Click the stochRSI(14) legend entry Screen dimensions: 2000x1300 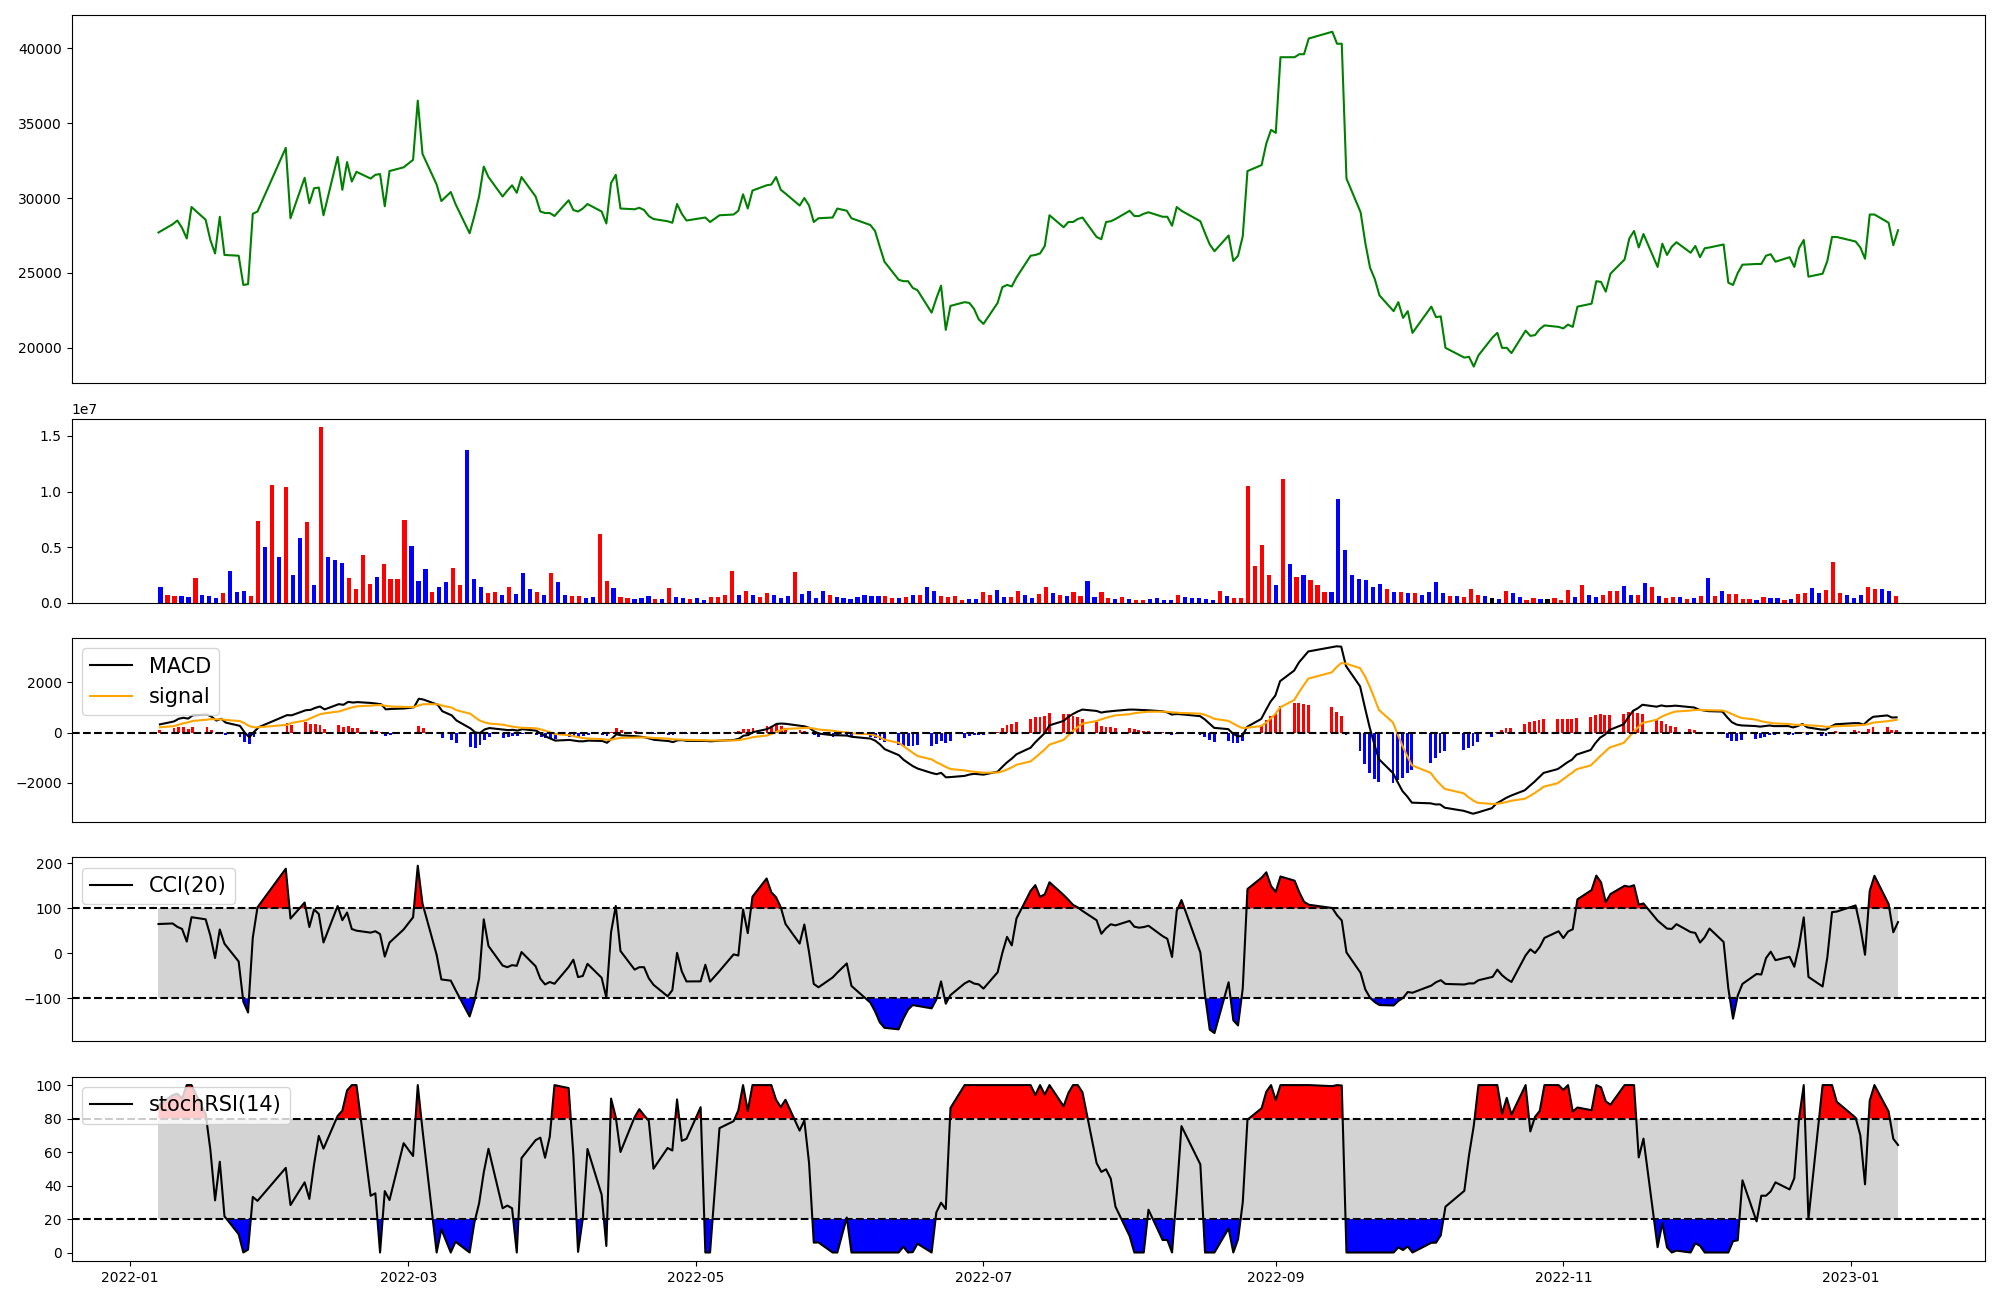coord(214,1104)
